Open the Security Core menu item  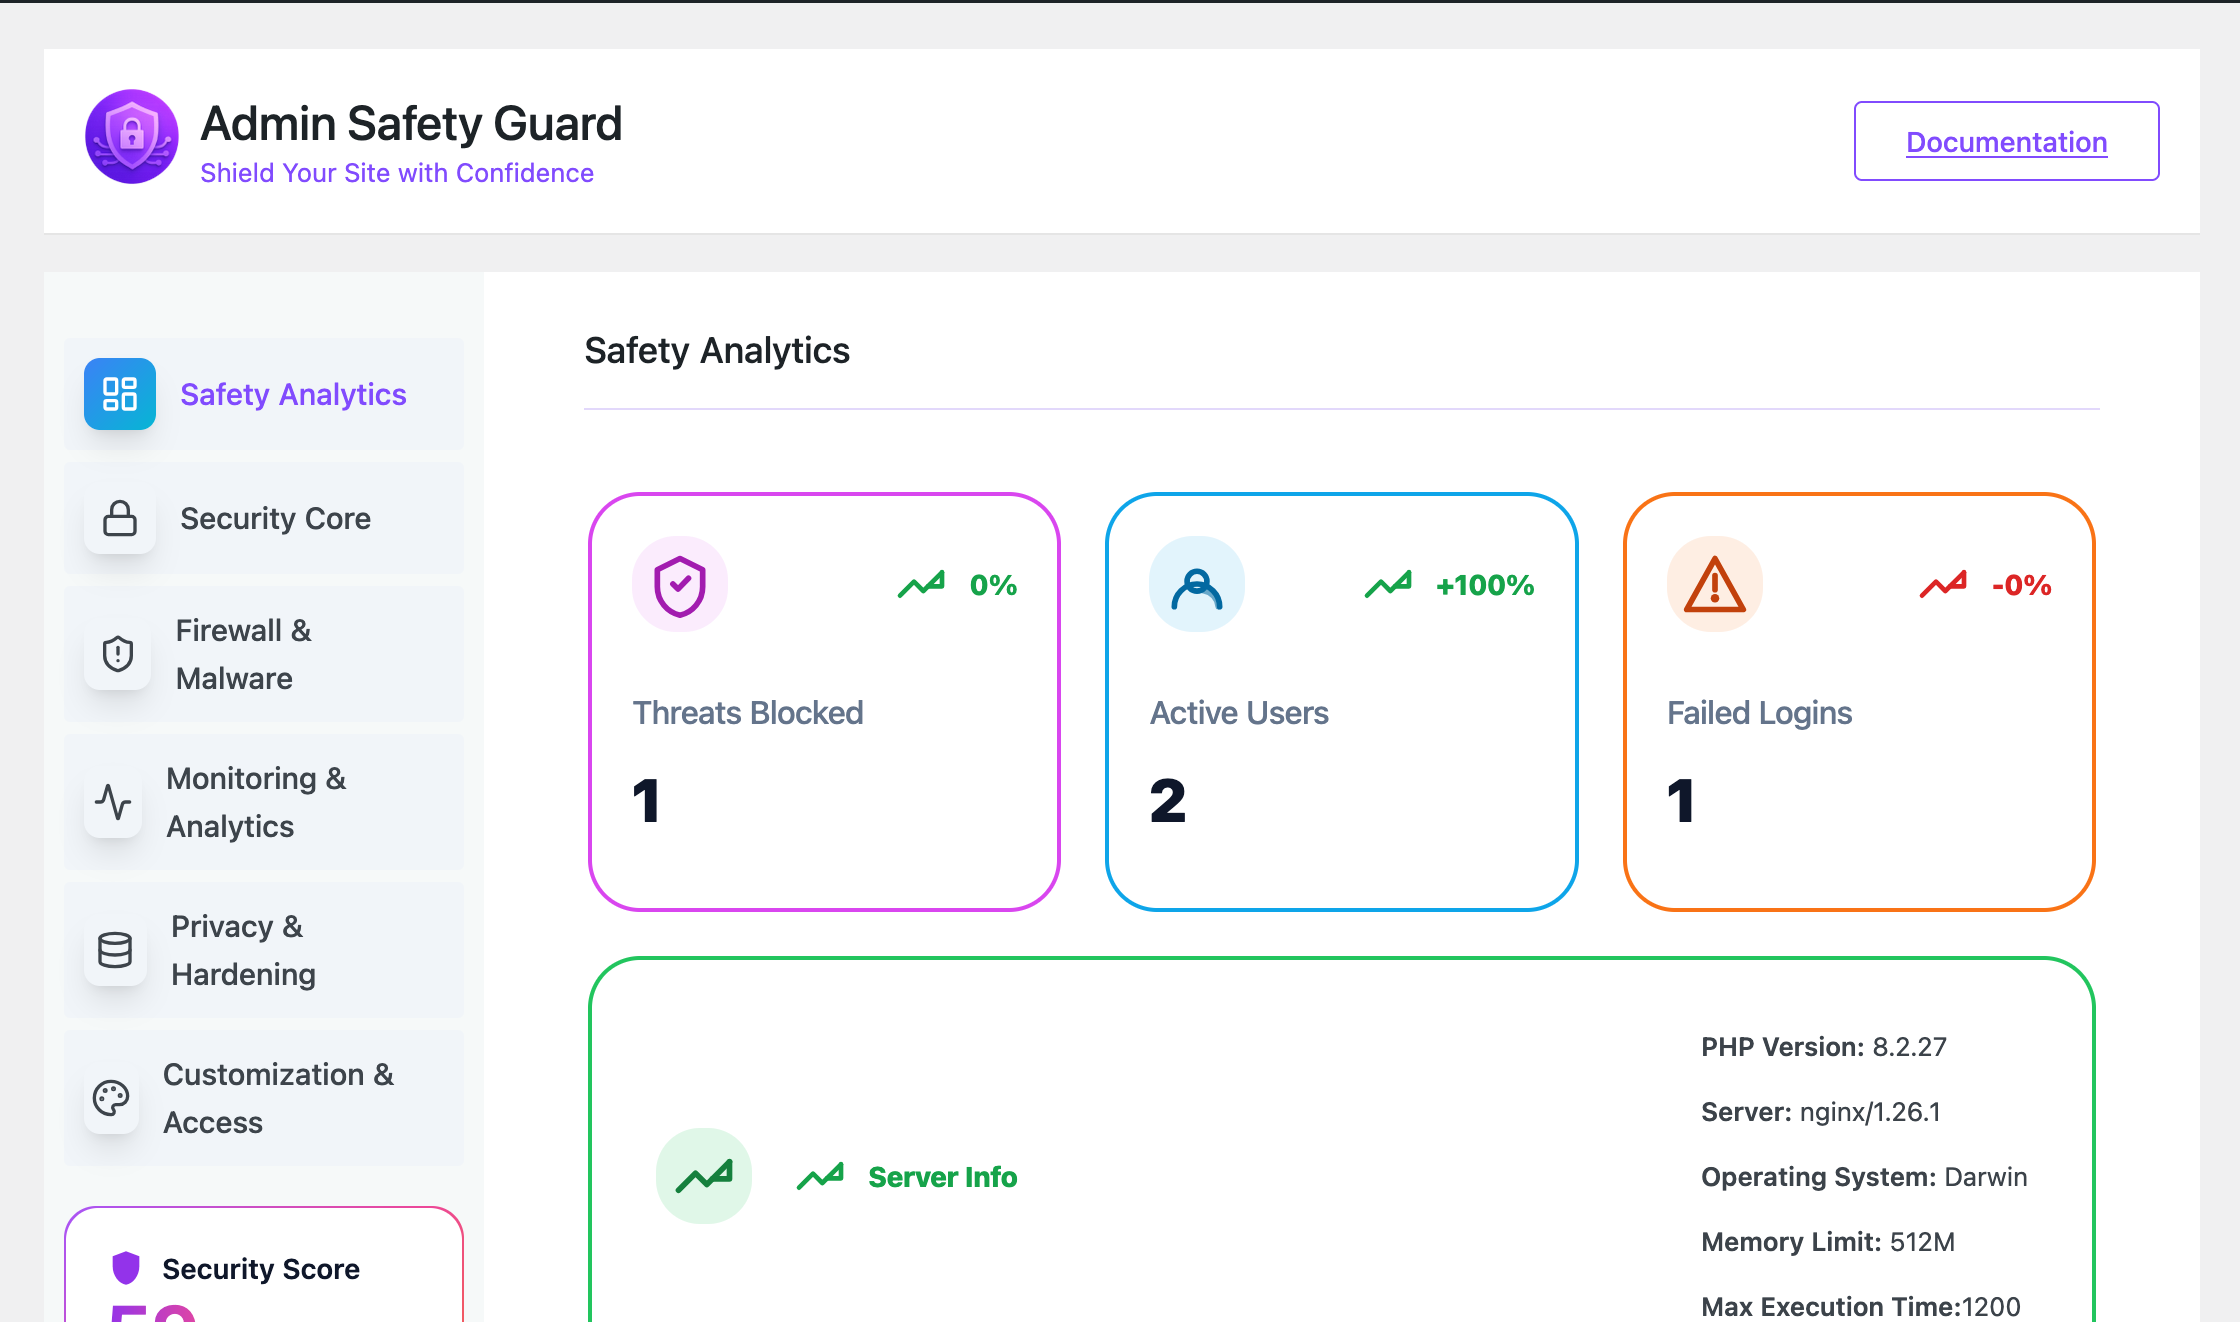tap(275, 518)
